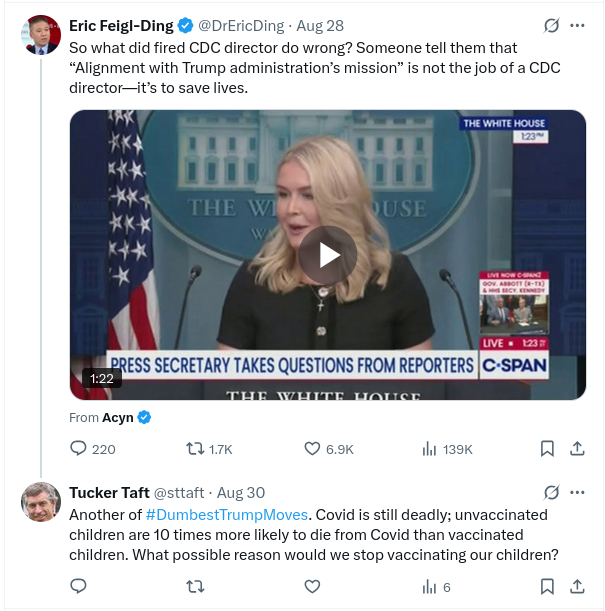
Task: Reply to Tucker Taft's tweet
Action: coord(78,586)
